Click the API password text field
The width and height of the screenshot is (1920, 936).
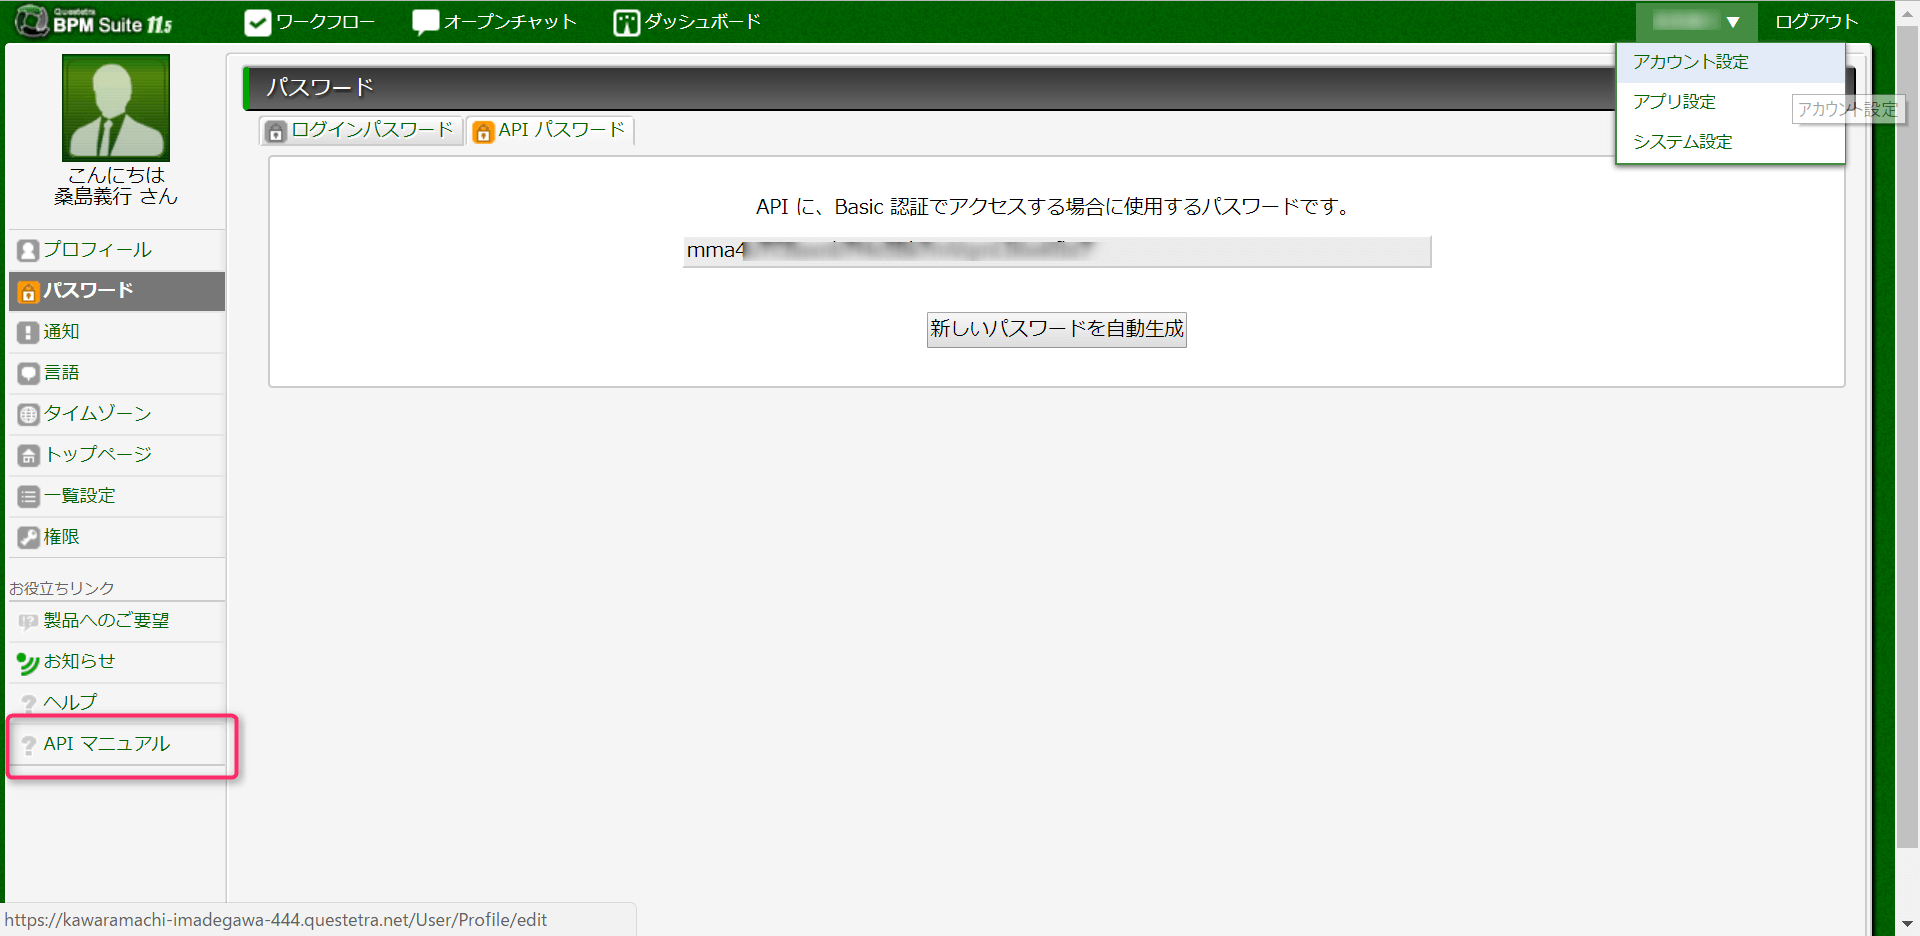click(x=1057, y=251)
